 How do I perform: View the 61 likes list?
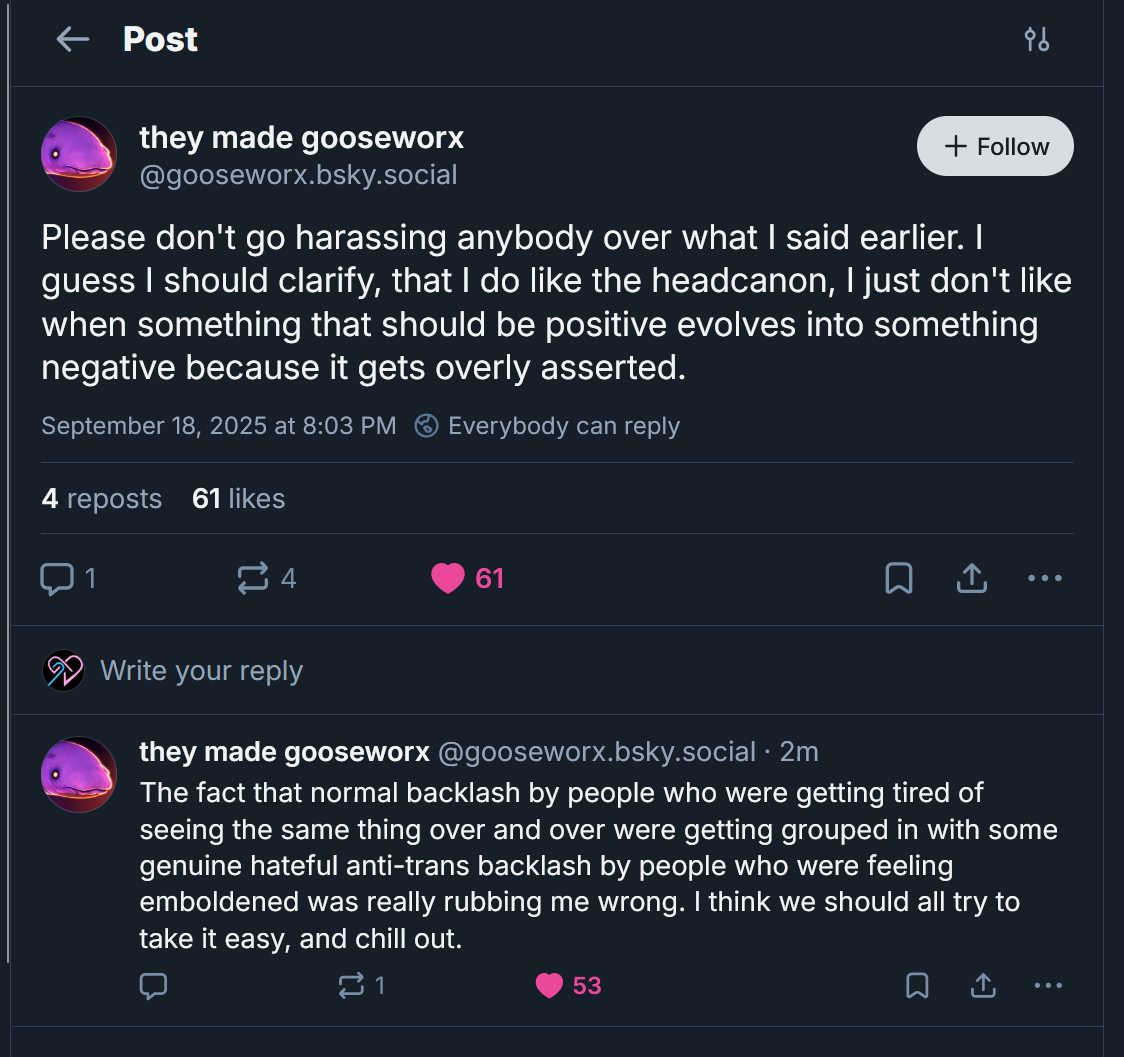[x=238, y=498]
